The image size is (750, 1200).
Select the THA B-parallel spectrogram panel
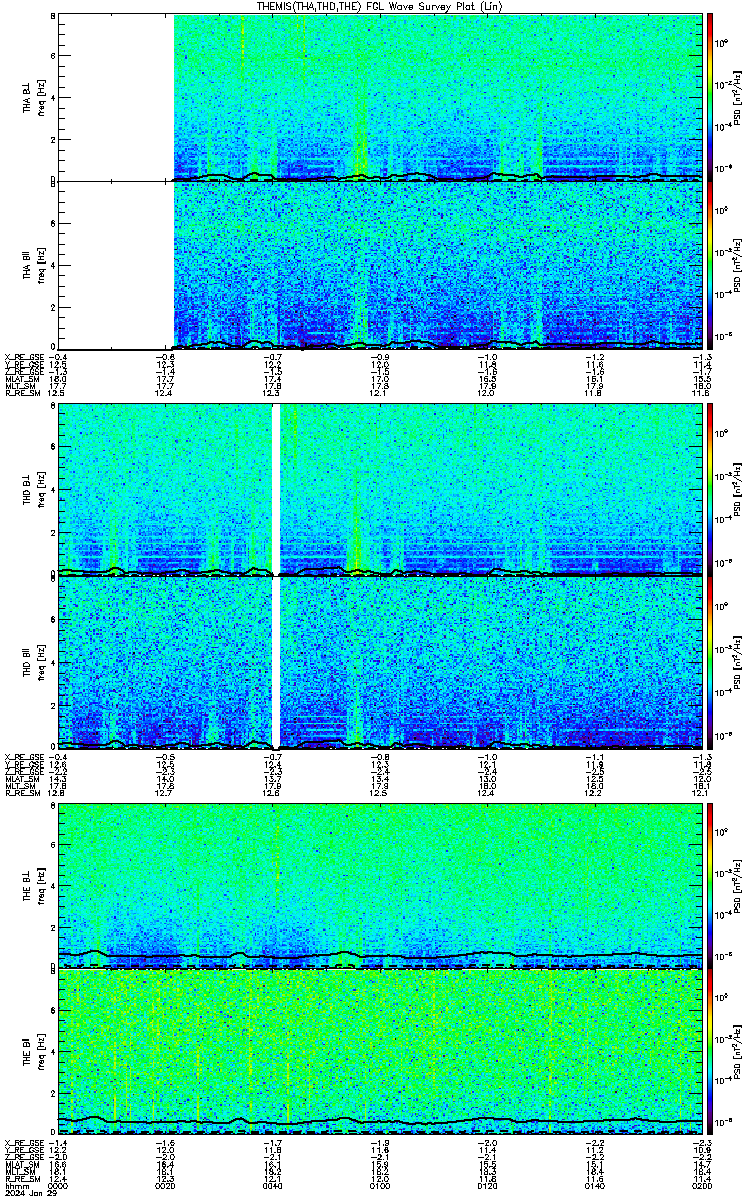click(380, 265)
